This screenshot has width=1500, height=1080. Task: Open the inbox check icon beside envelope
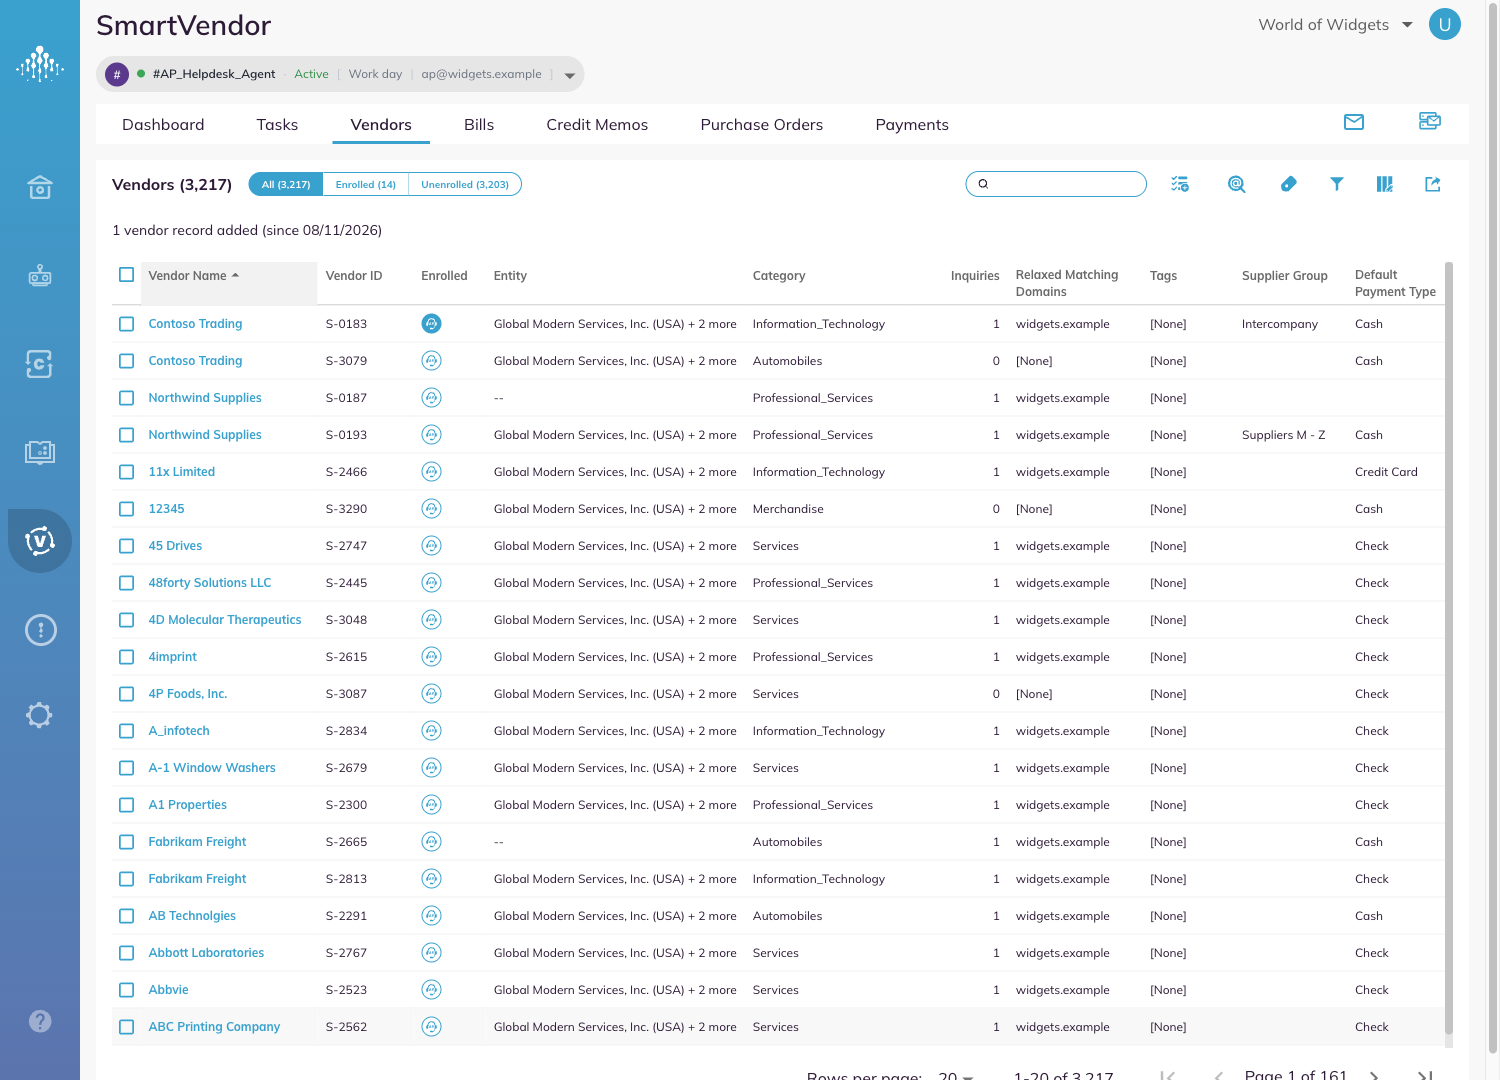(1430, 121)
